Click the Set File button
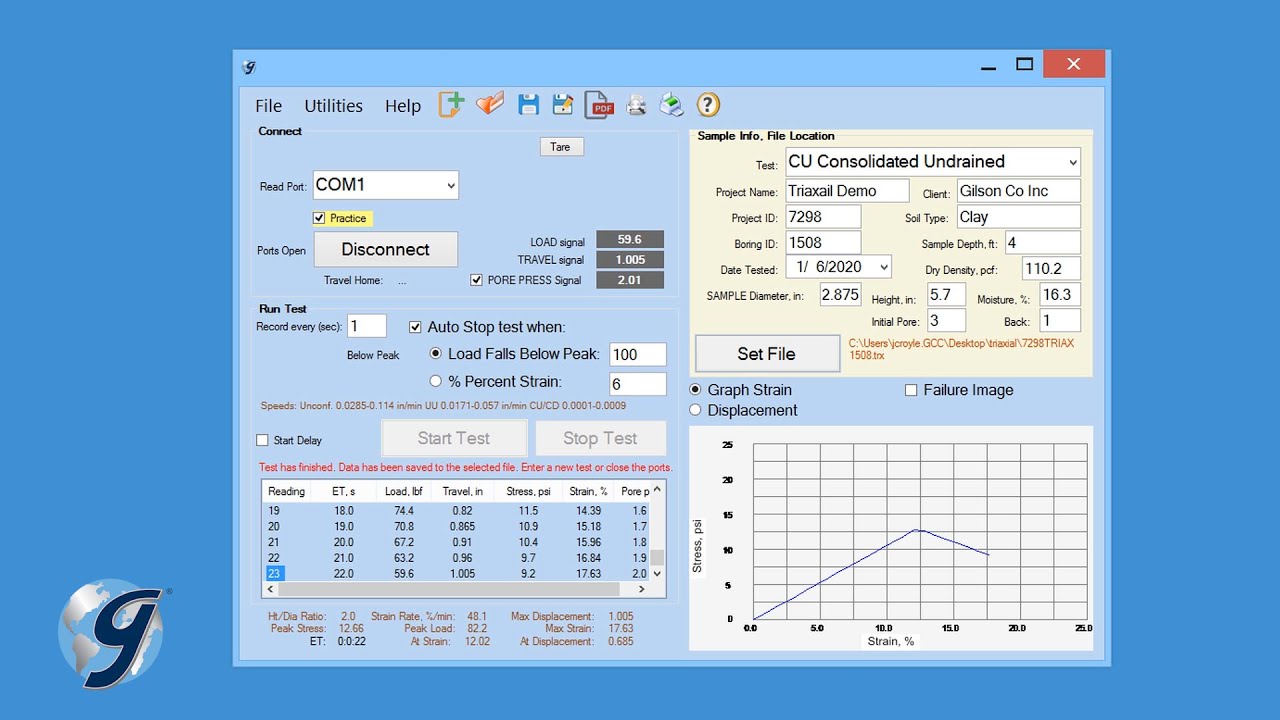 (x=767, y=354)
